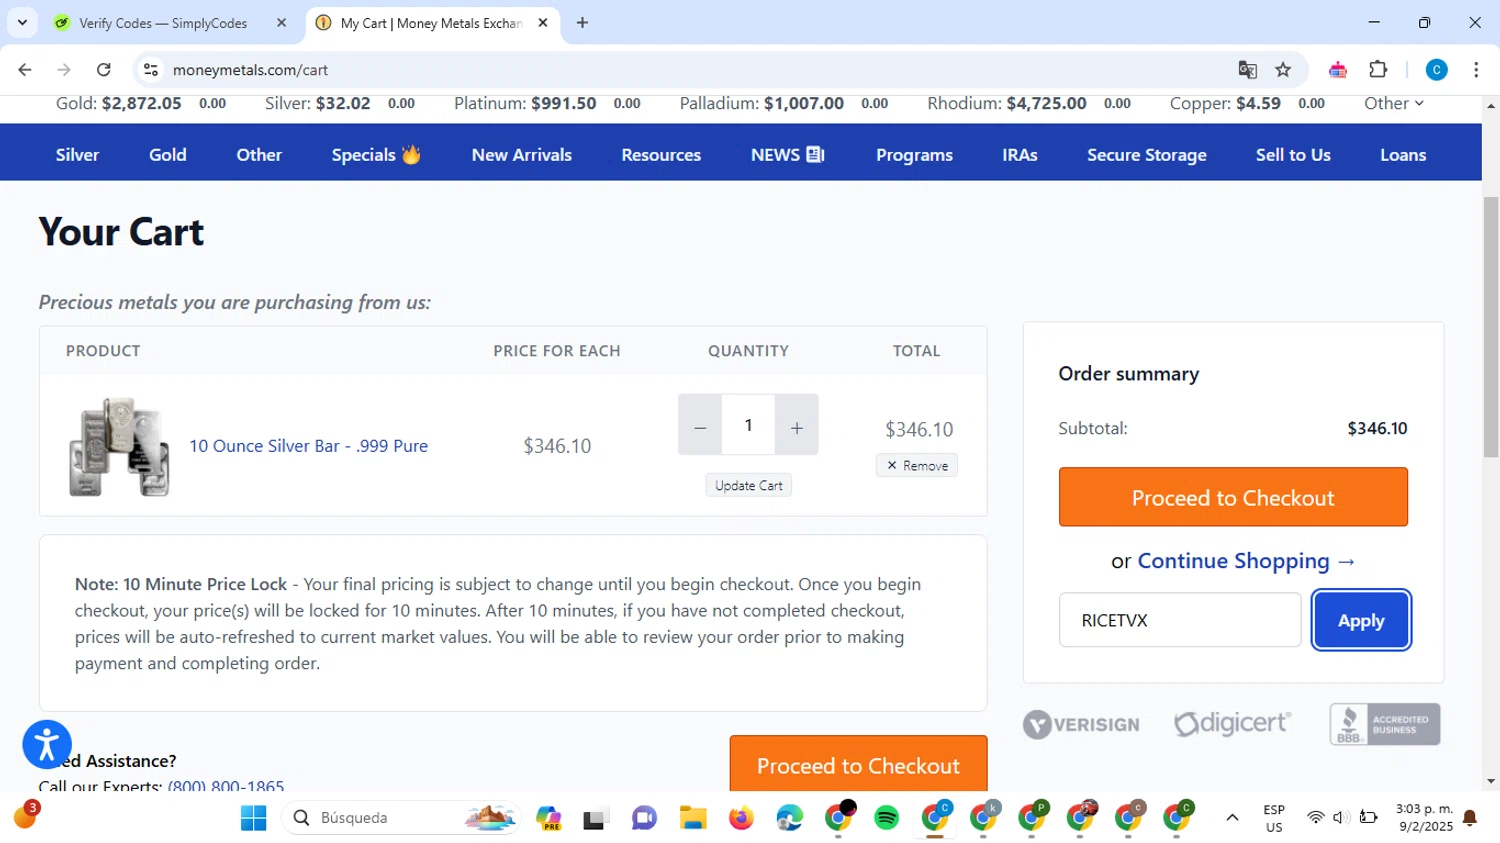Open Microsoft Edge from the taskbar
This screenshot has height=843, width=1500.
click(x=790, y=818)
